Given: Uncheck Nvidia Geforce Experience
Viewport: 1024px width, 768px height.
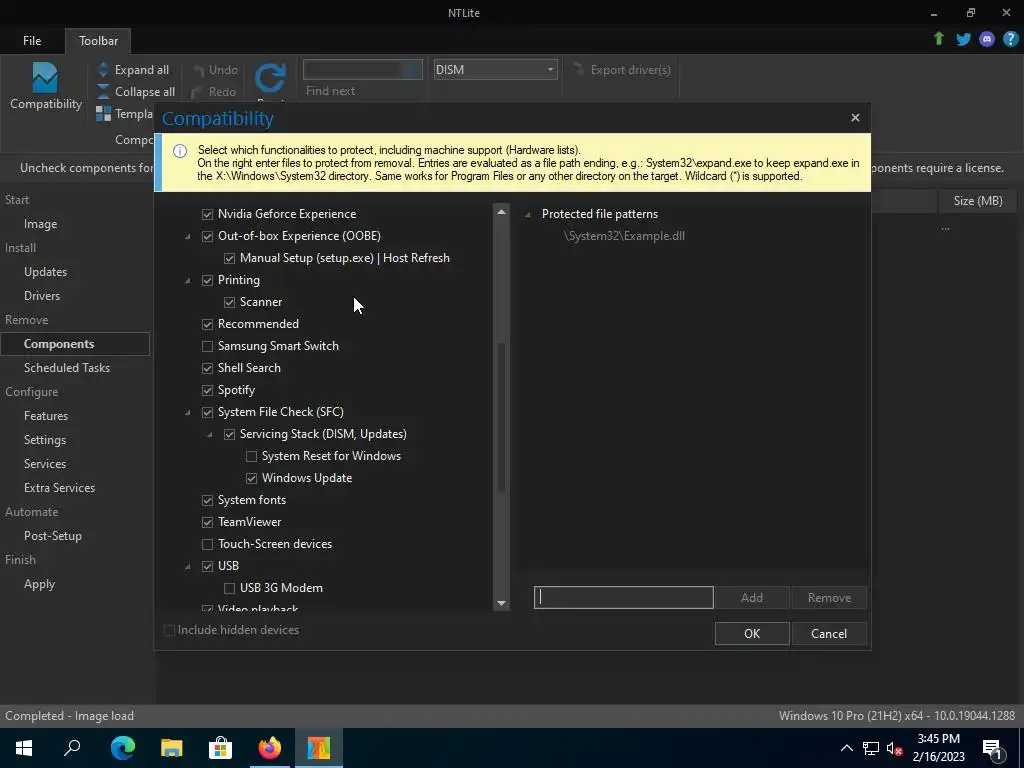Looking at the screenshot, I should (x=207, y=214).
